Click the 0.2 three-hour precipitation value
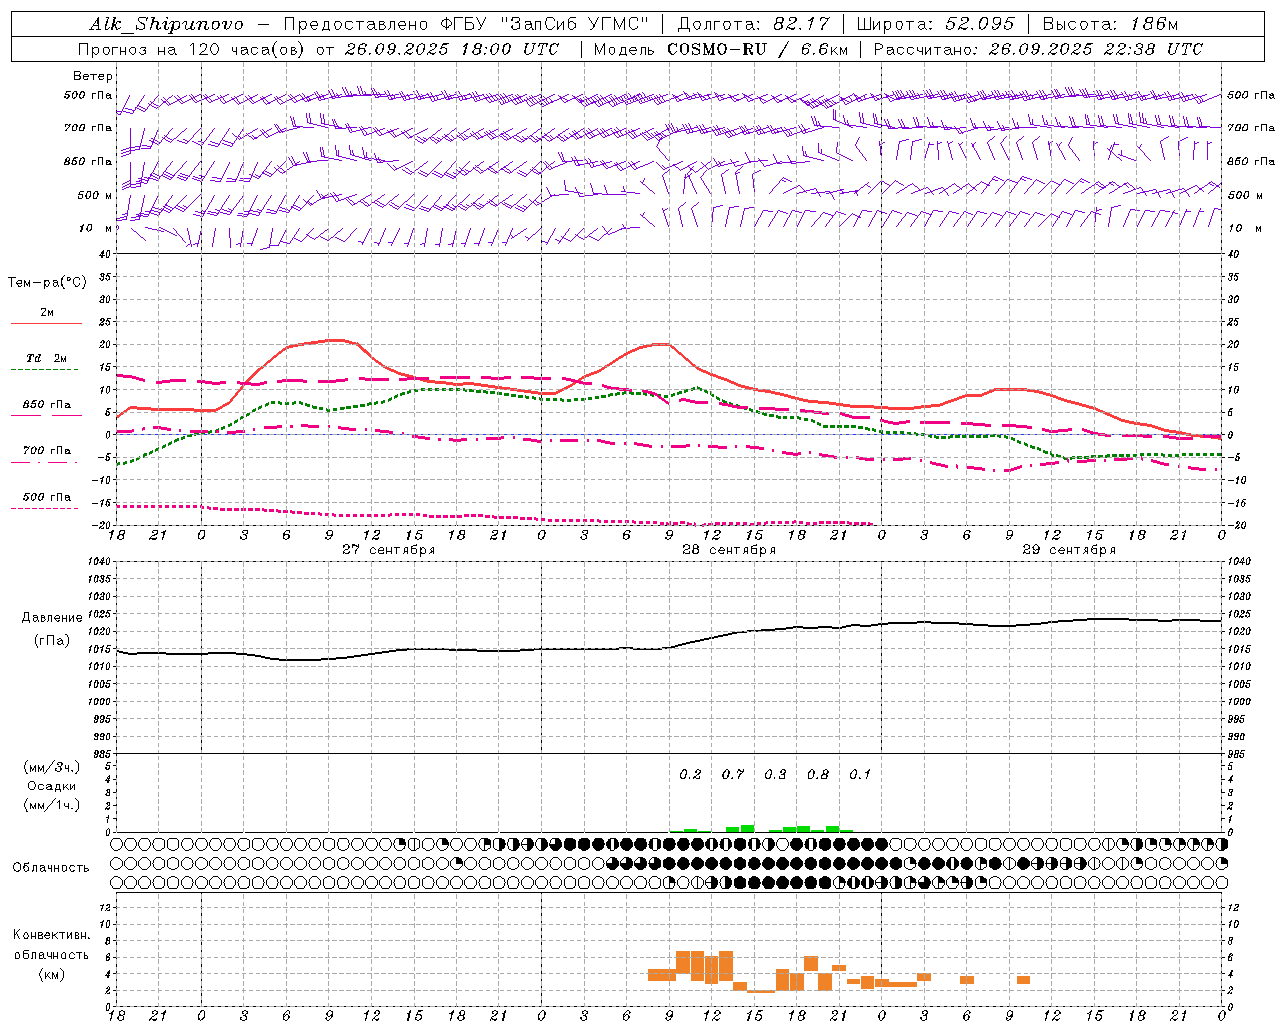Viewport: 1280px width, 1024px height. click(690, 774)
